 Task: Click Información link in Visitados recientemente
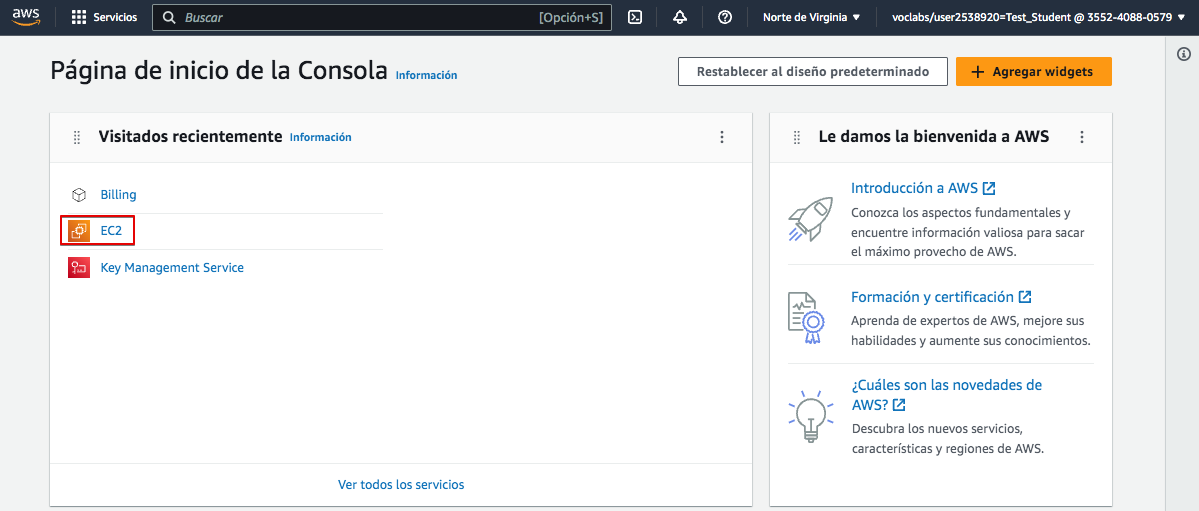pyautogui.click(x=320, y=137)
